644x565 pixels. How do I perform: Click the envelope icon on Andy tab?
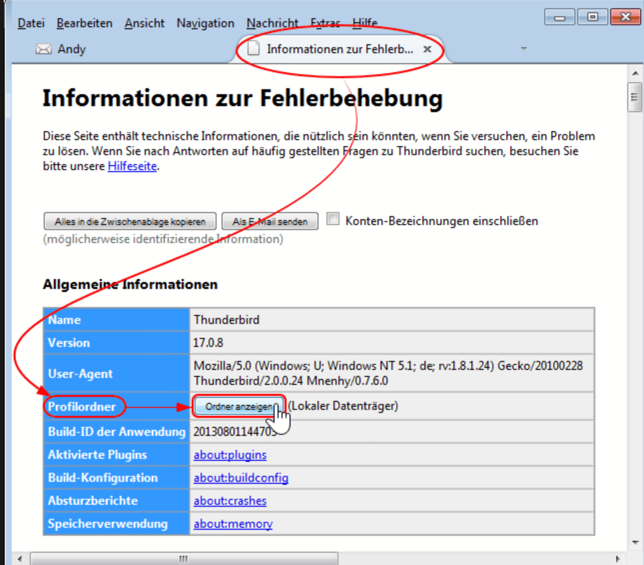[44, 49]
